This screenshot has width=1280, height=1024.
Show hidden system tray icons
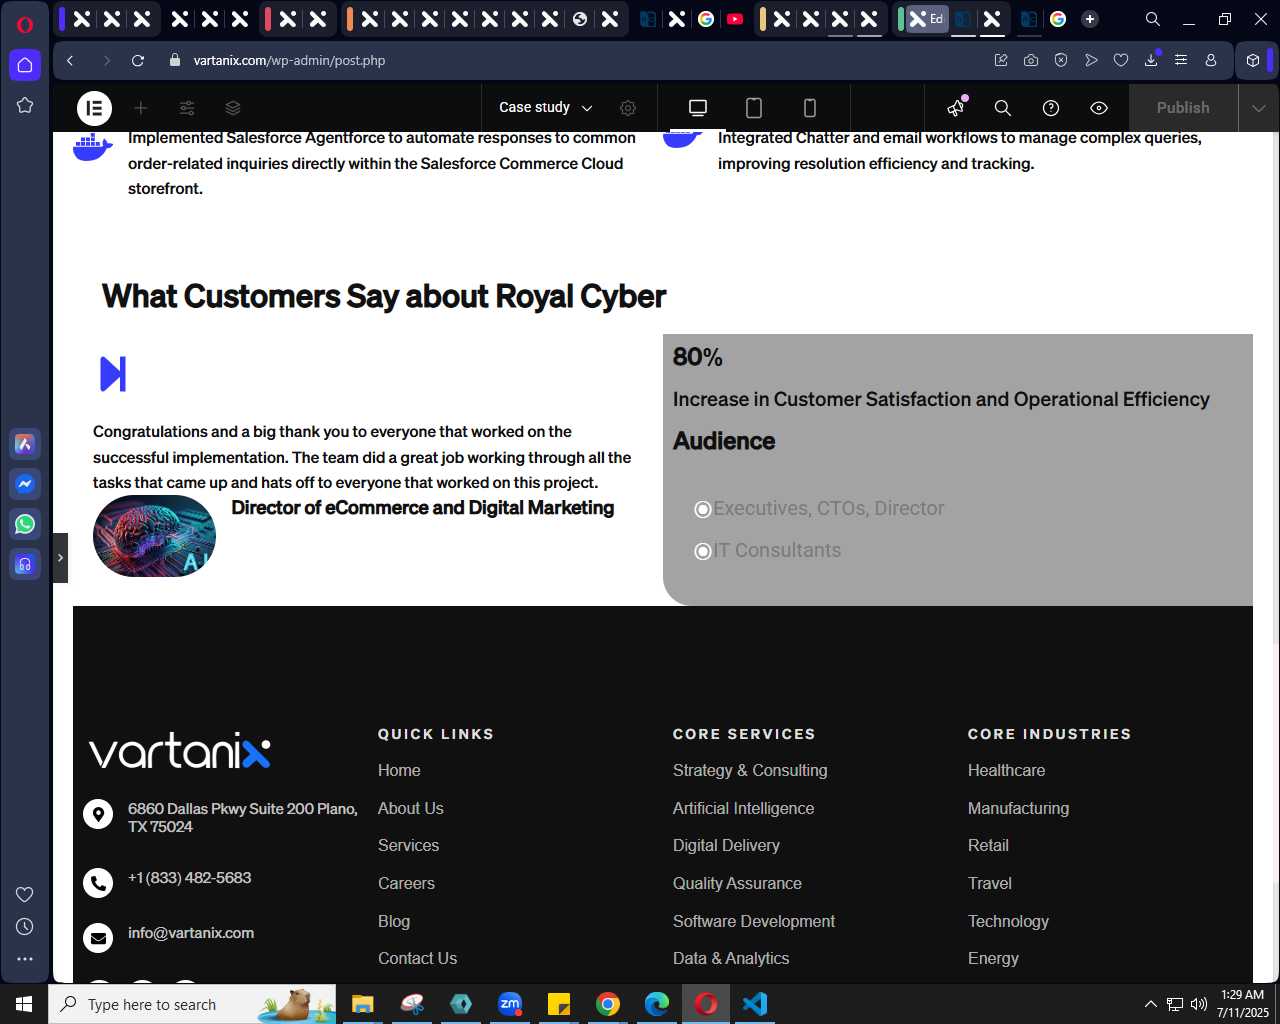pyautogui.click(x=1150, y=1004)
